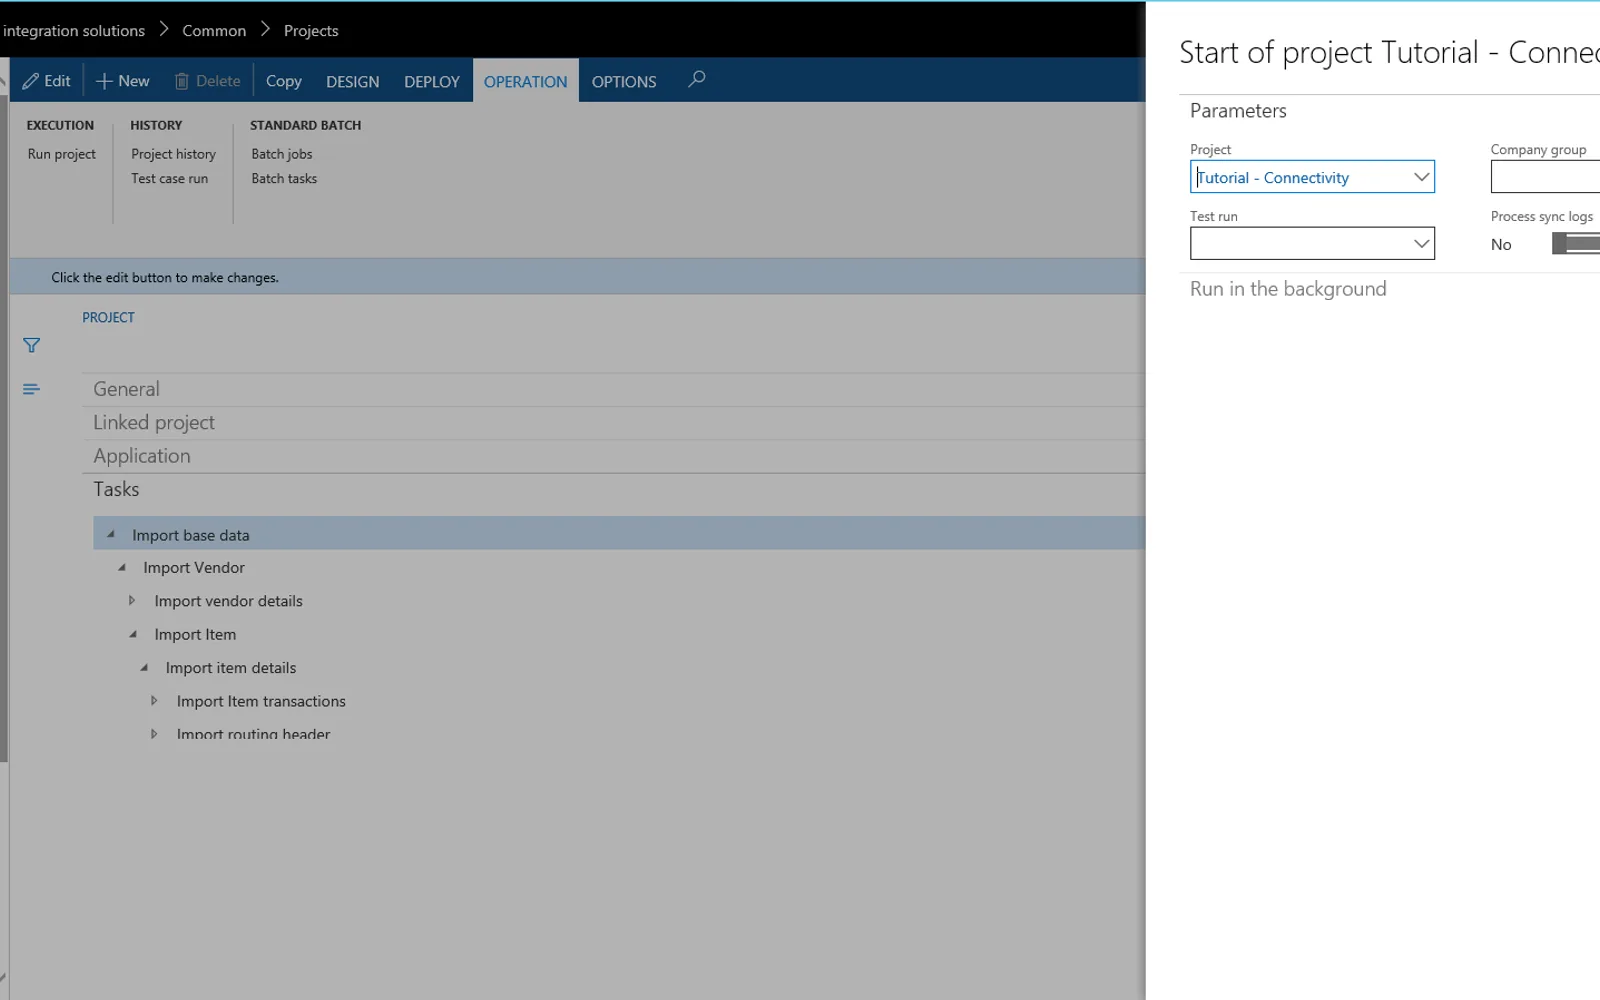The width and height of the screenshot is (1600, 1000).
Task: Toggle the Process sync logs switch
Action: [1576, 243]
